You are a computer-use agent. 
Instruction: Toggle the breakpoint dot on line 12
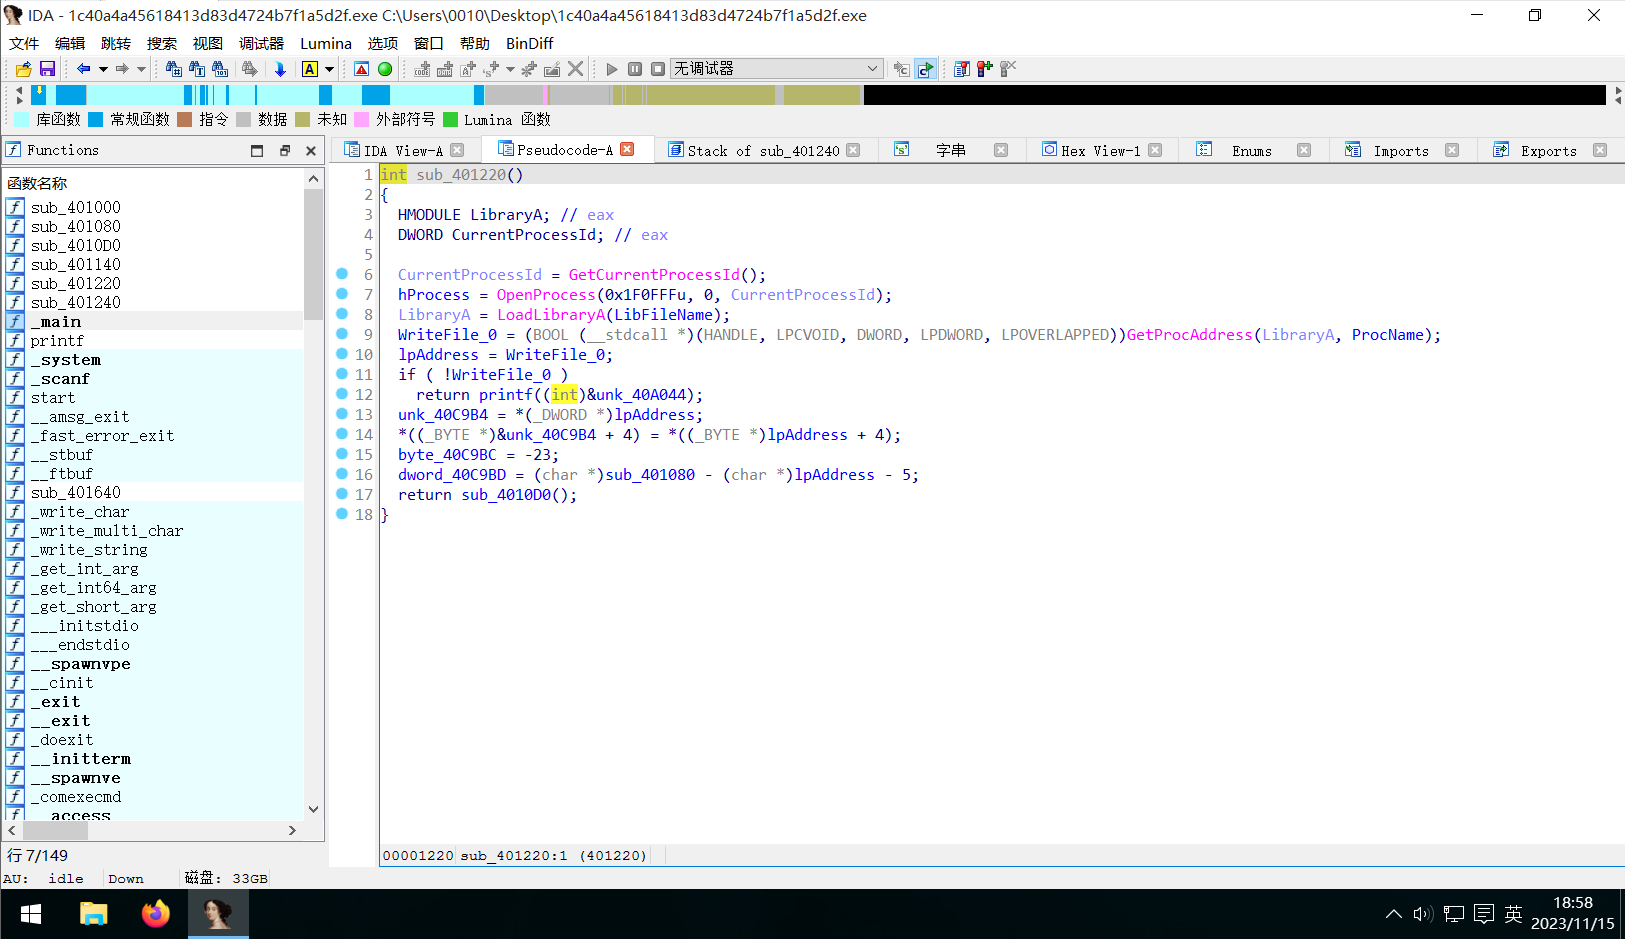pos(342,394)
